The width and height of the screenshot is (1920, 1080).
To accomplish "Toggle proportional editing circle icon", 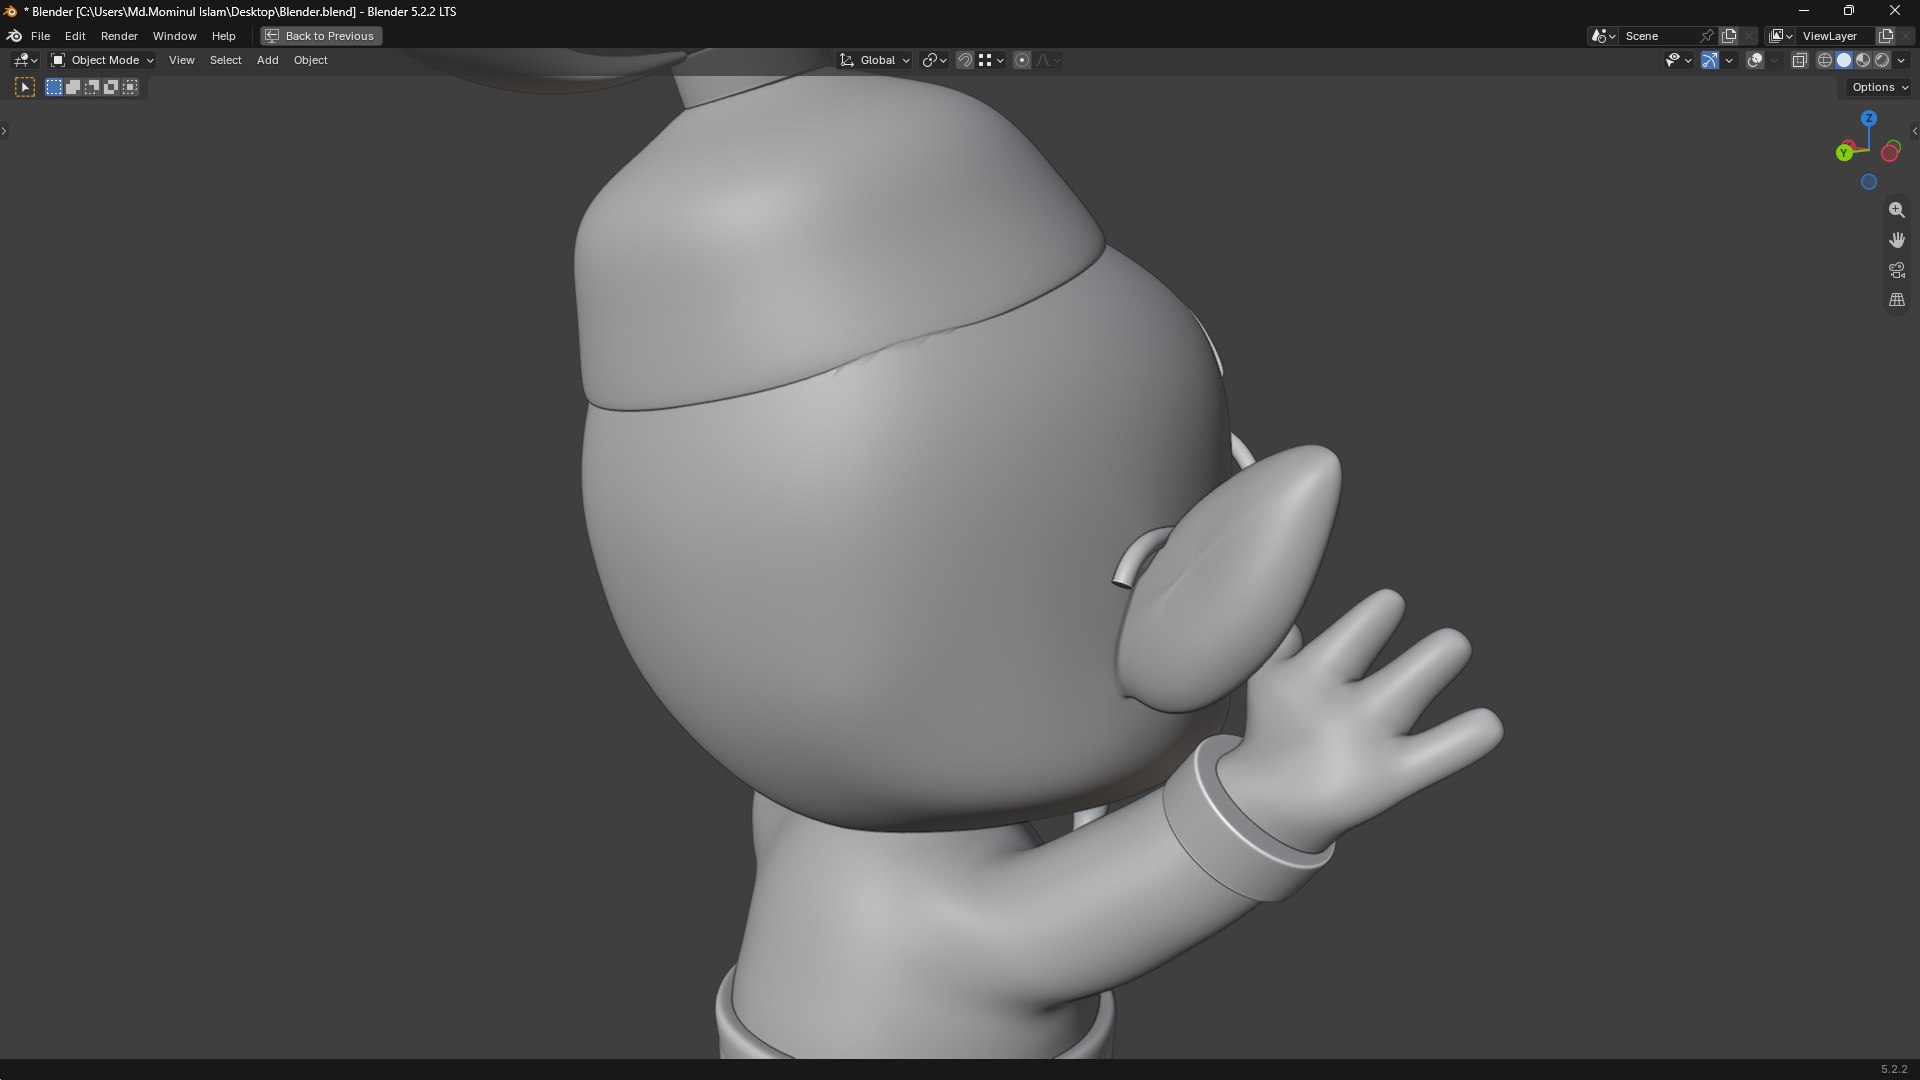I will point(1022,61).
